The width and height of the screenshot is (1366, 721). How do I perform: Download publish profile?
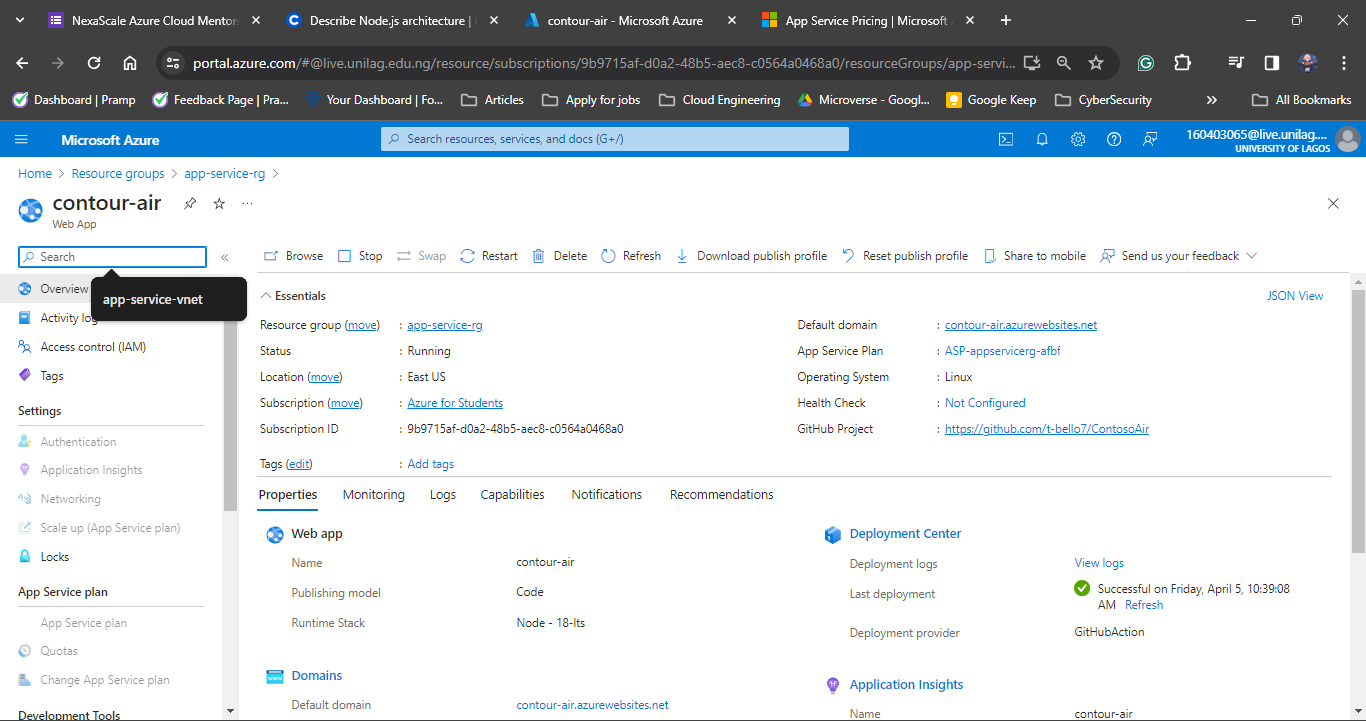pos(751,256)
